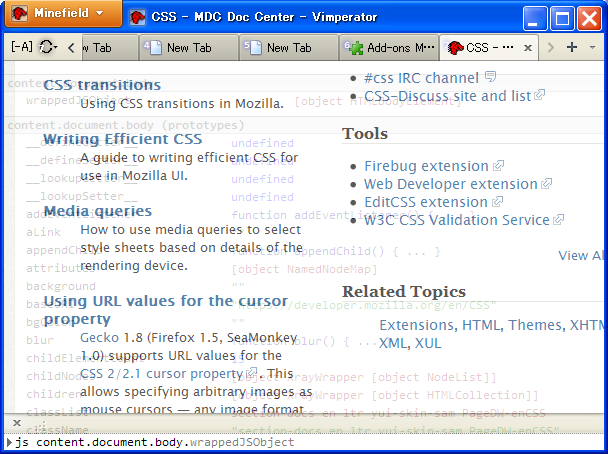Select the partially hidden leftmost Tab
Image resolution: width=608 pixels, height=454 pixels.
110,48
